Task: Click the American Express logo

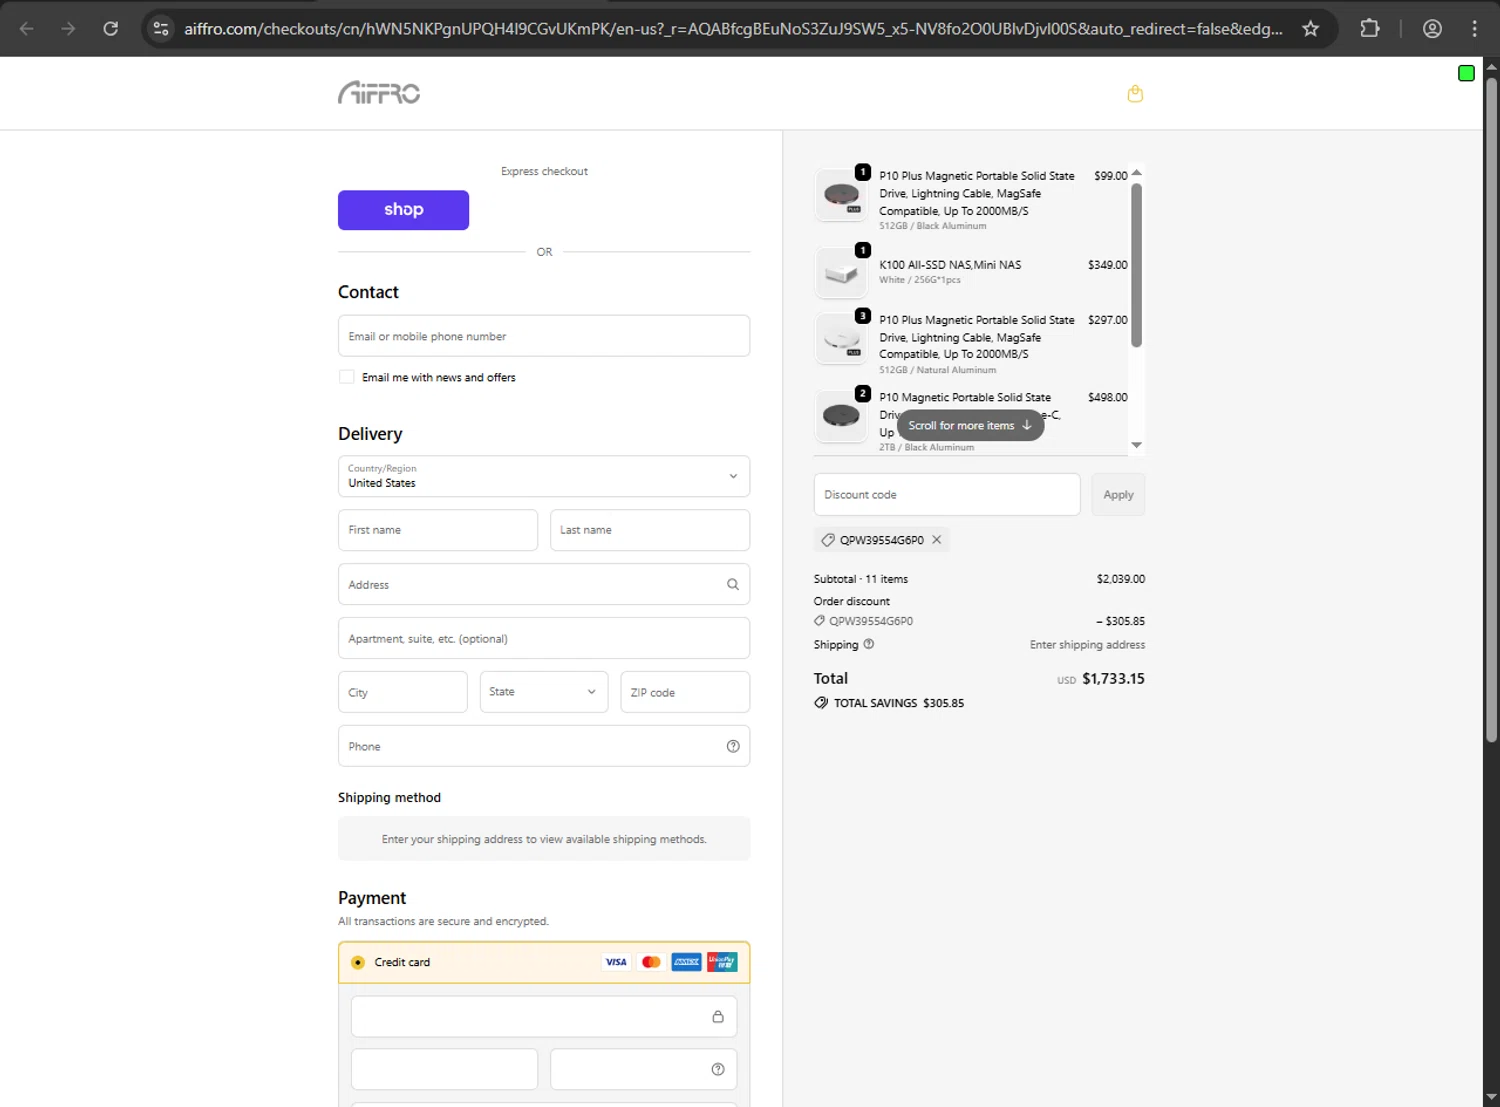Action: point(686,962)
